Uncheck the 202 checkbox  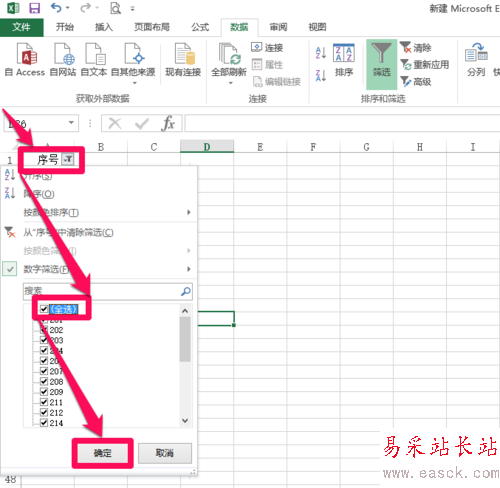pos(44,330)
